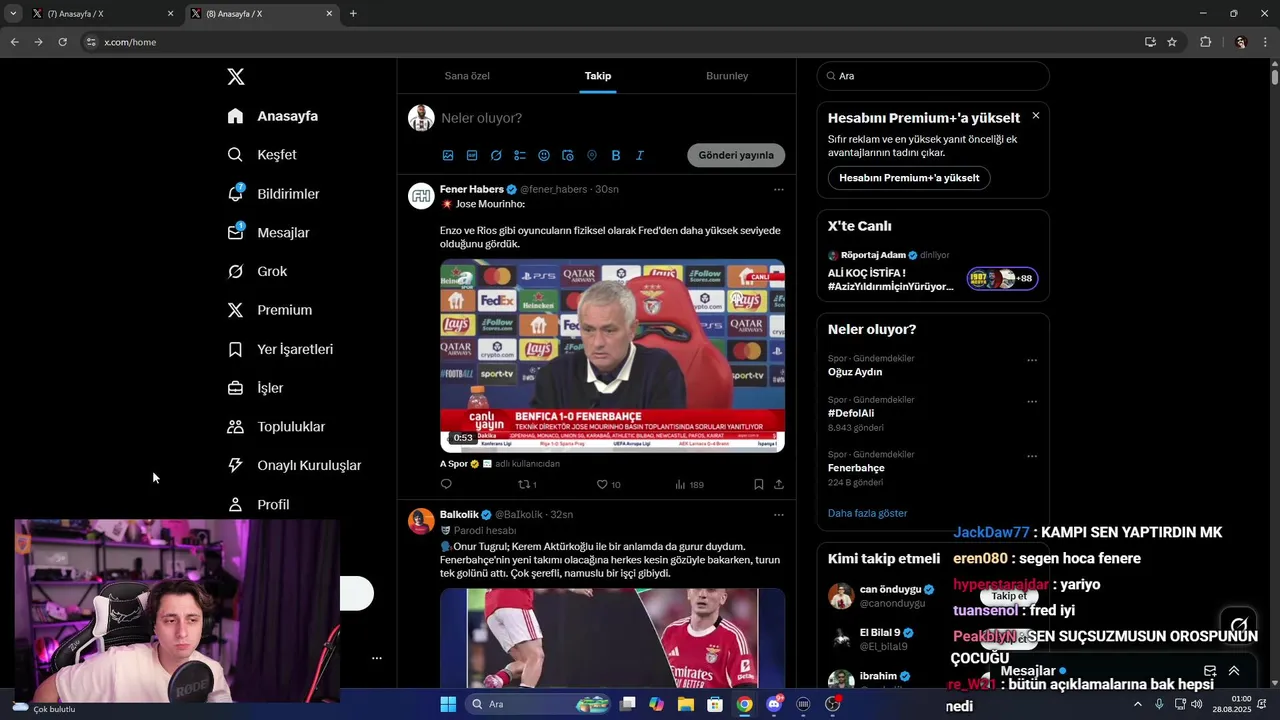The image size is (1280, 720).
Task: Reload the page in Chrome
Action: point(62,42)
